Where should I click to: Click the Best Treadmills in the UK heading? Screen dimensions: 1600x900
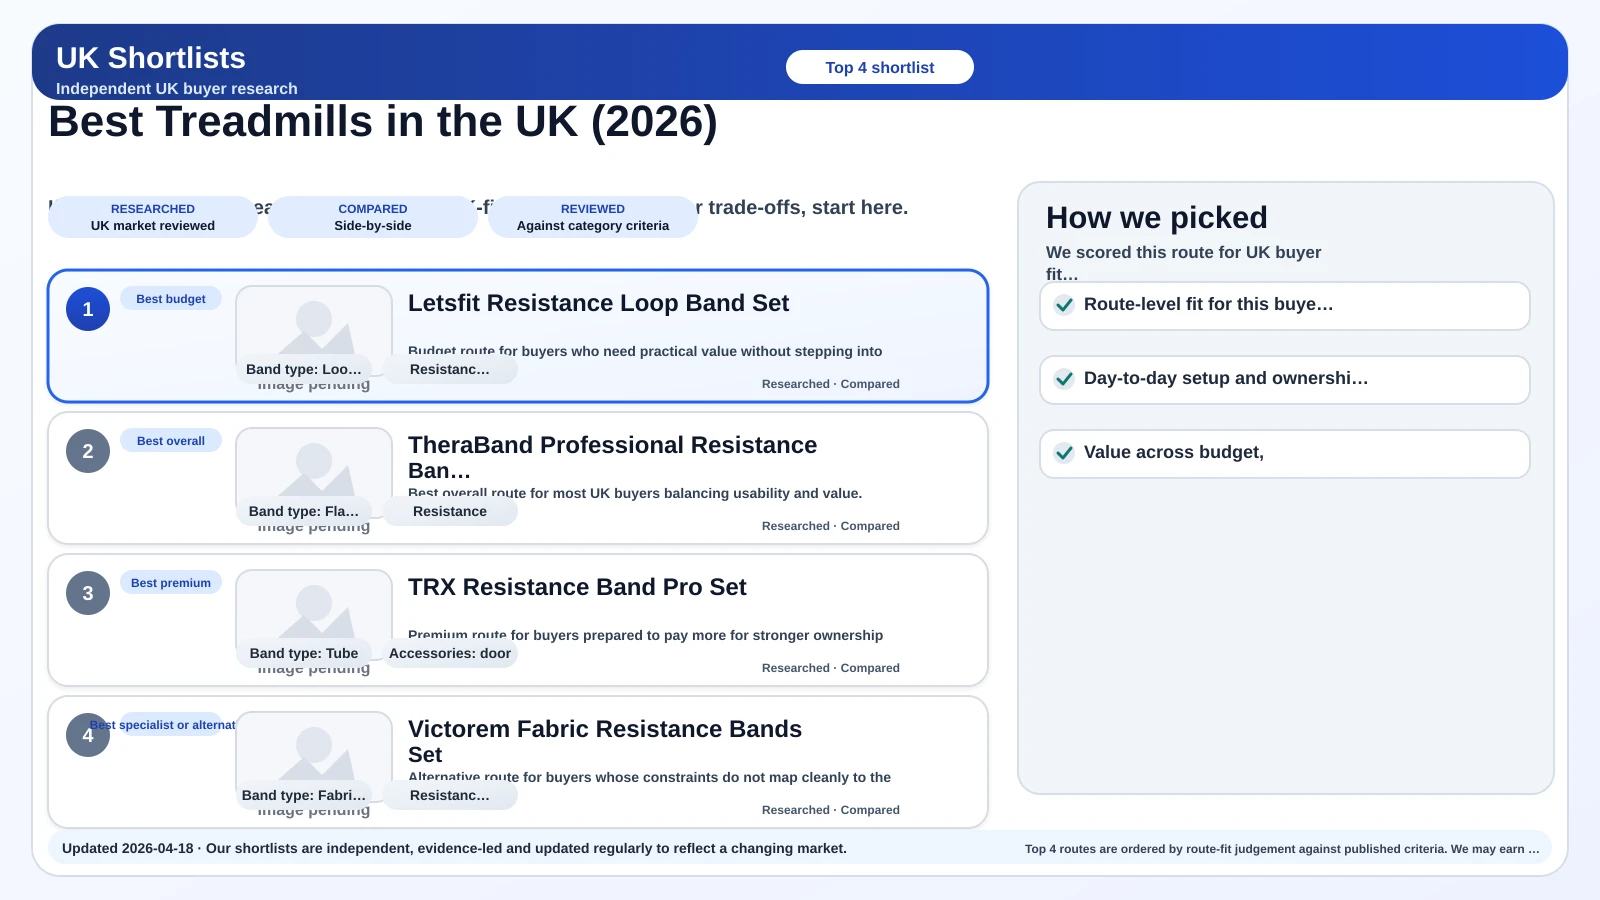(x=383, y=122)
